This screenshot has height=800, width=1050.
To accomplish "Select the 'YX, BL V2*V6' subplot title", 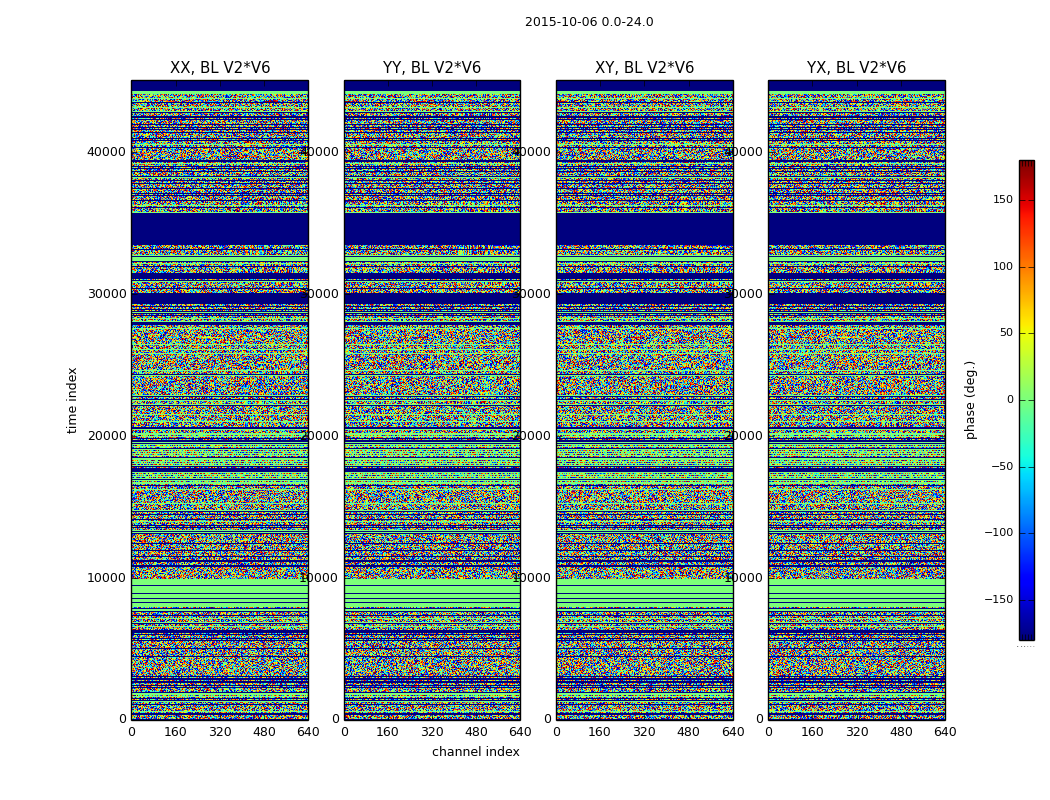I will click(x=856, y=68).
